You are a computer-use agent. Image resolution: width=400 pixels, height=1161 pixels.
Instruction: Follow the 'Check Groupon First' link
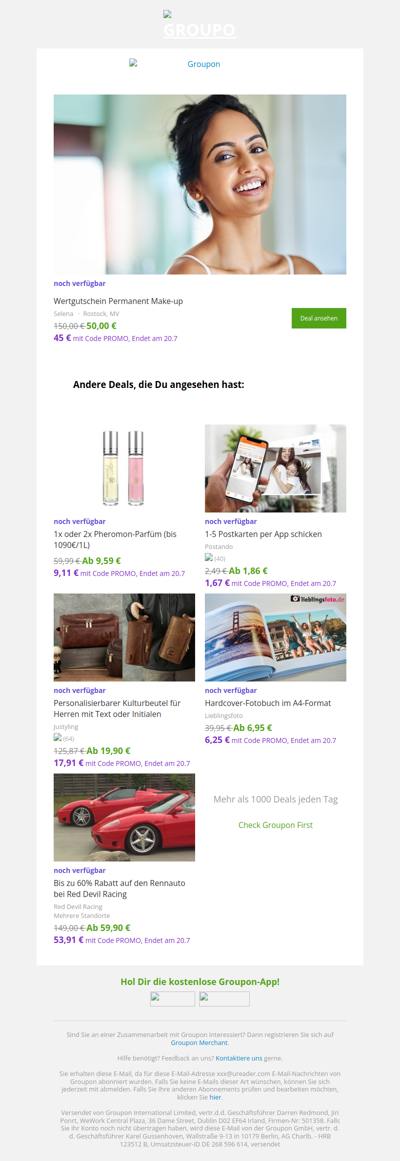pos(276,825)
